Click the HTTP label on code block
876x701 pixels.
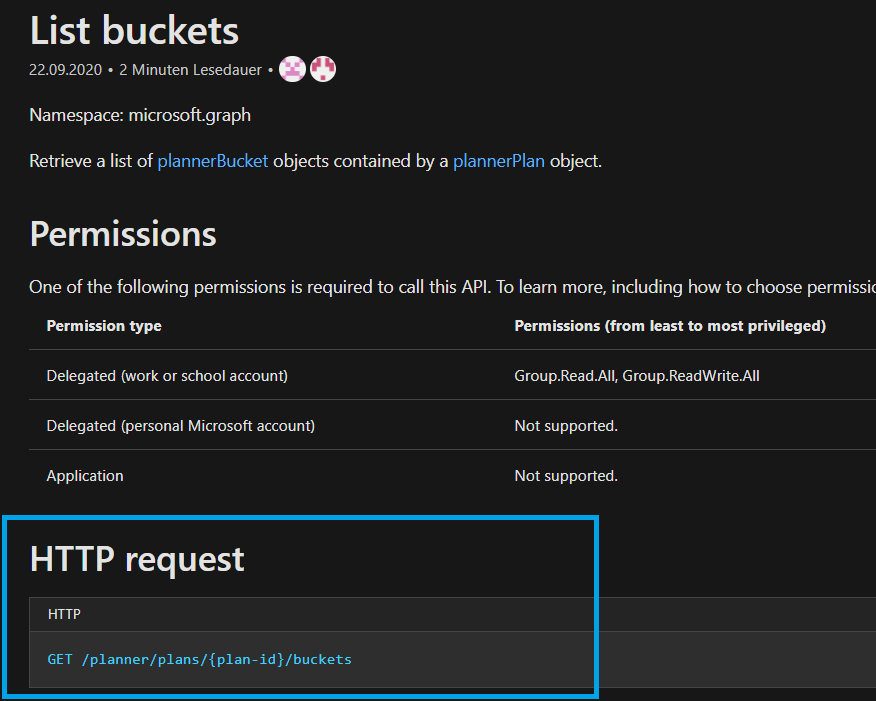pos(64,614)
